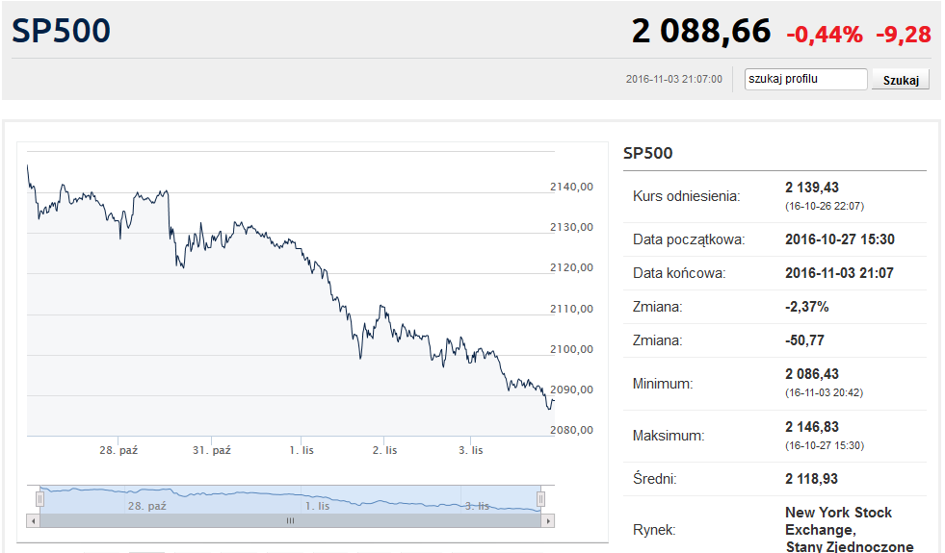Viewport: 945px width, 553px height.
Task: Click the SP500 page heading
Action: pos(61,31)
